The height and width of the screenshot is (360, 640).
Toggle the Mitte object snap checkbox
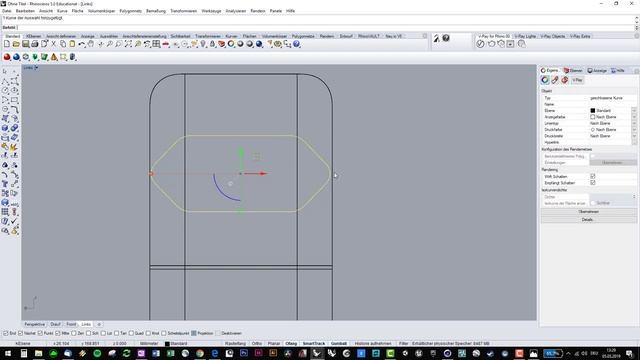coord(58,333)
